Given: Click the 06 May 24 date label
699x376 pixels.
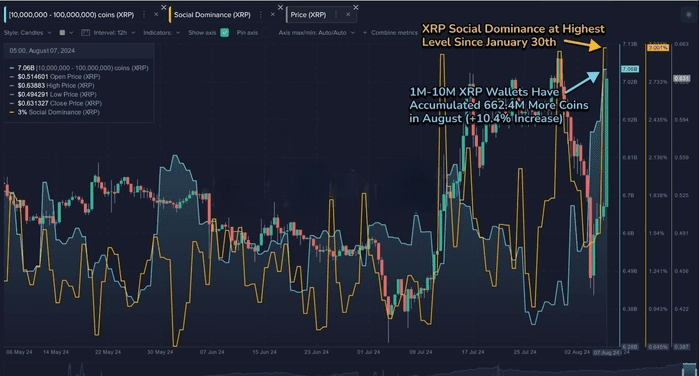Looking at the screenshot, I should pyautogui.click(x=19, y=352).
